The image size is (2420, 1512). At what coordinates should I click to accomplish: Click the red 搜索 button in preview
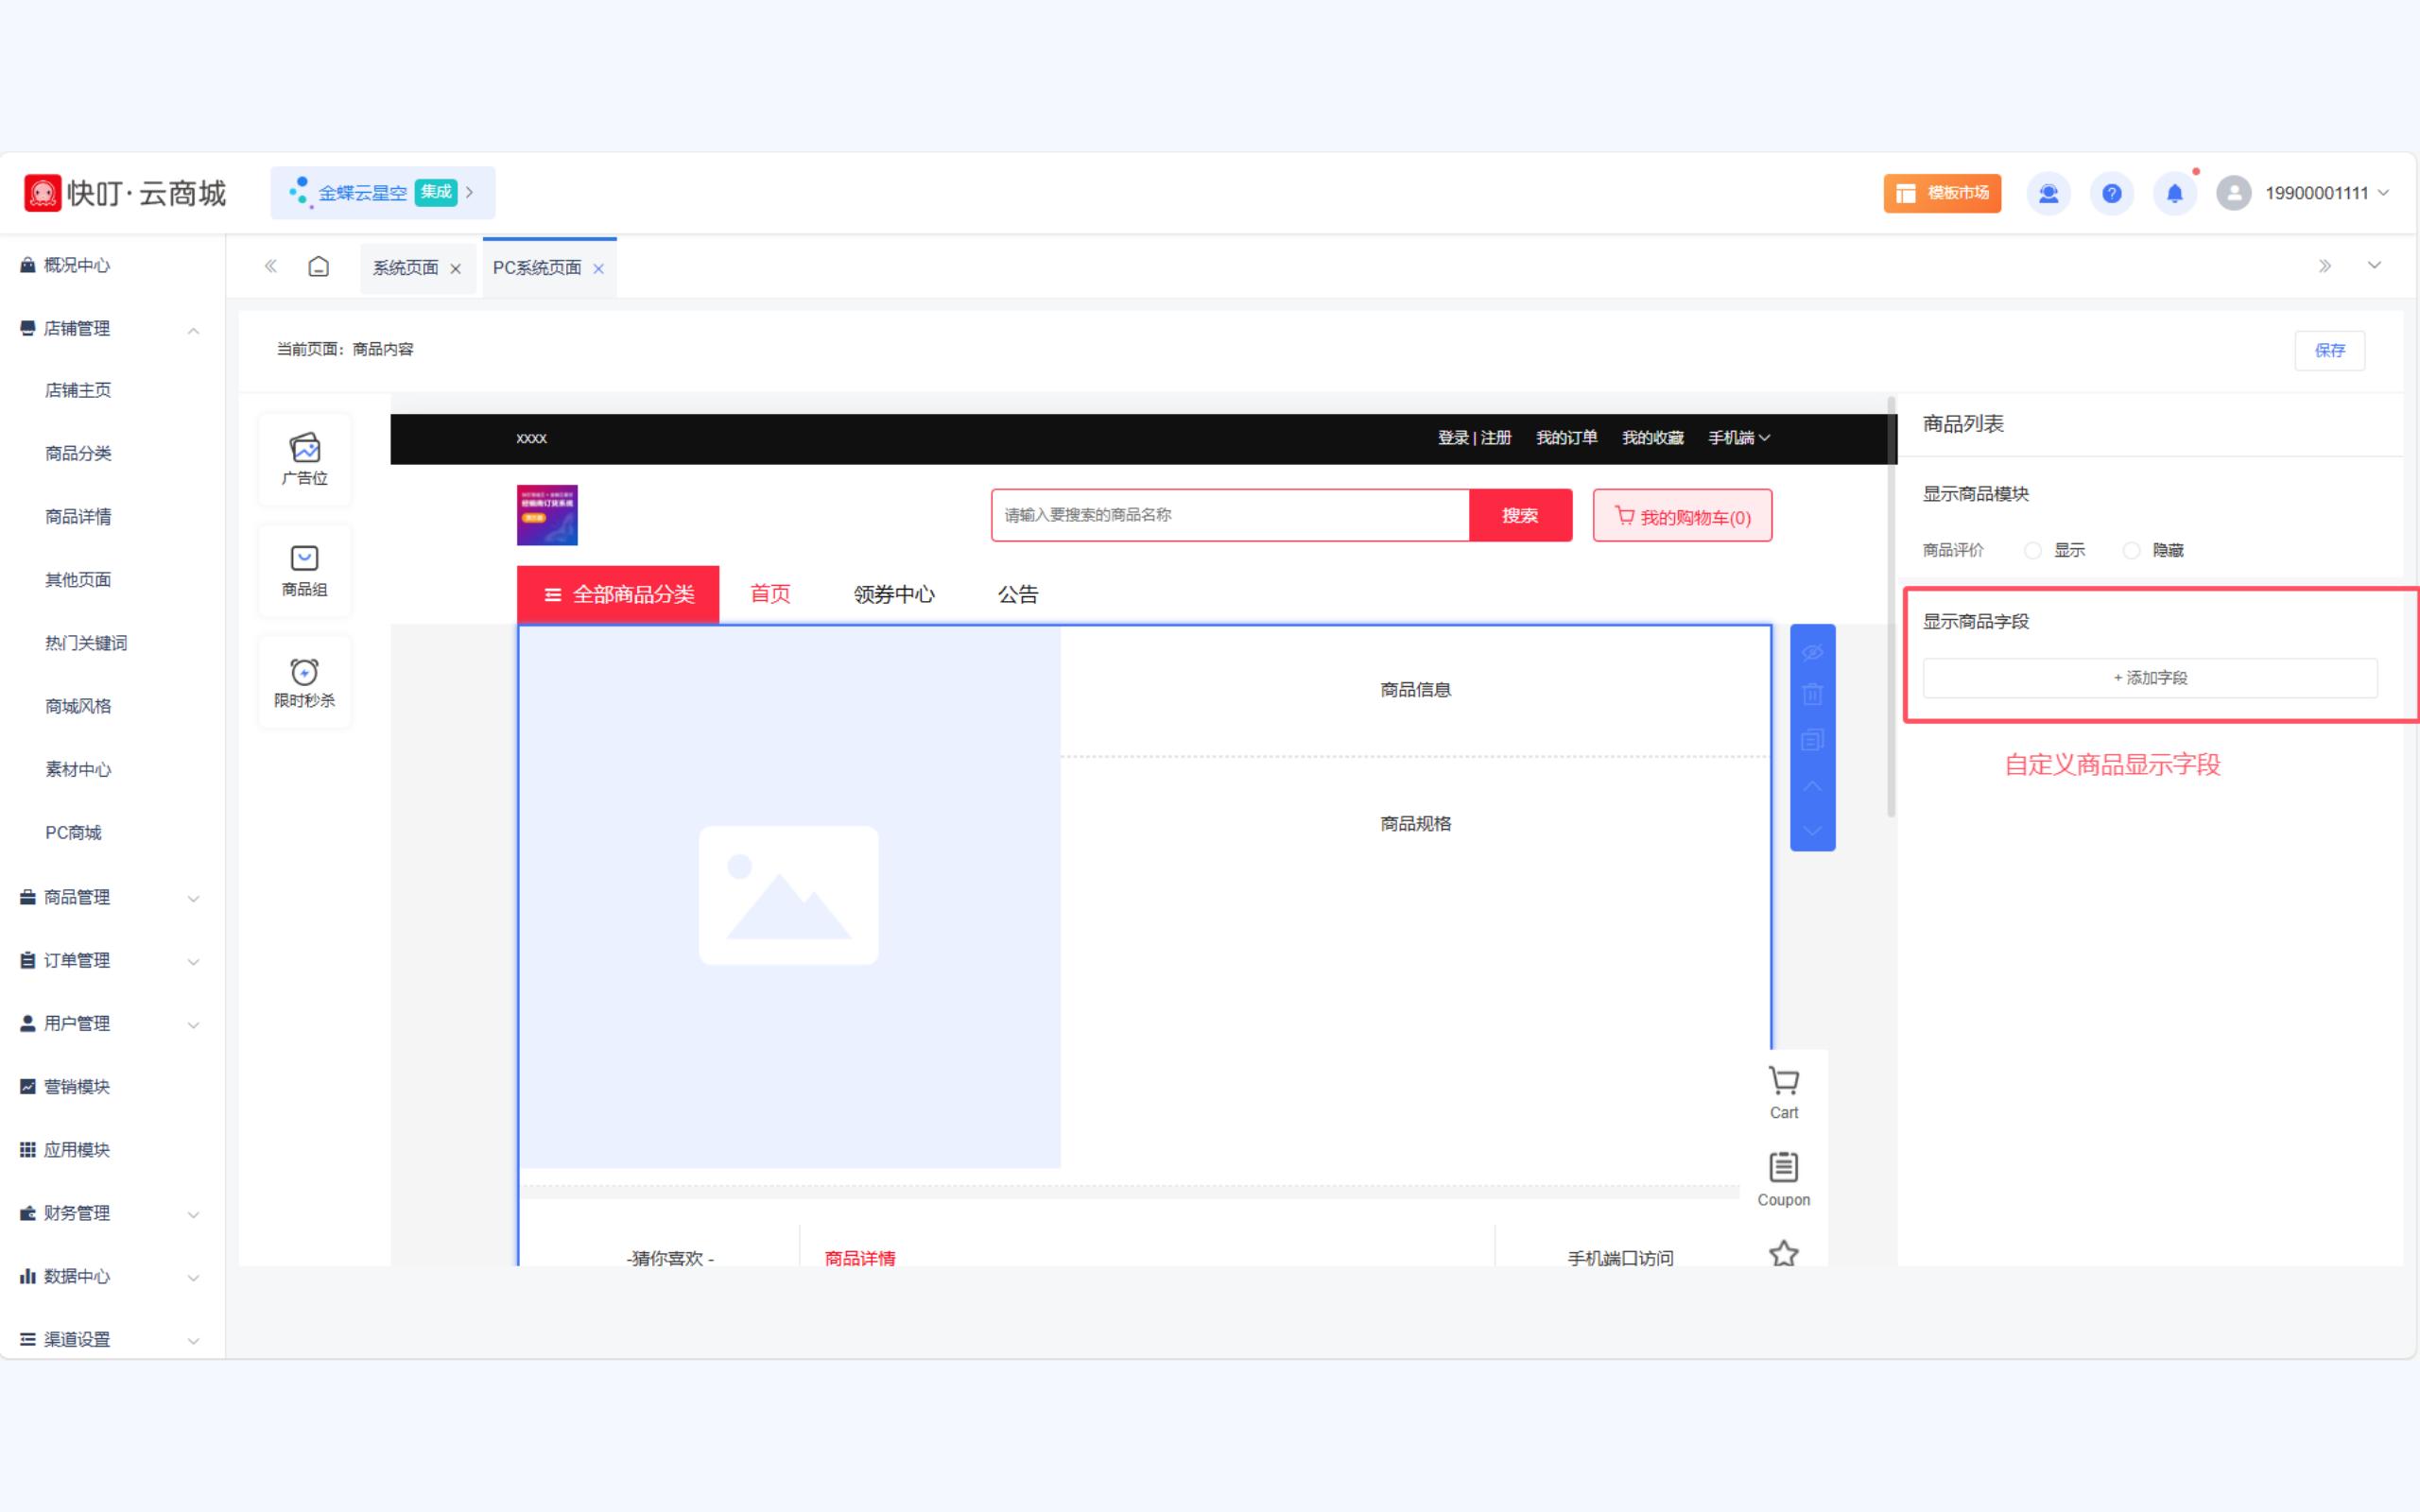click(1520, 515)
